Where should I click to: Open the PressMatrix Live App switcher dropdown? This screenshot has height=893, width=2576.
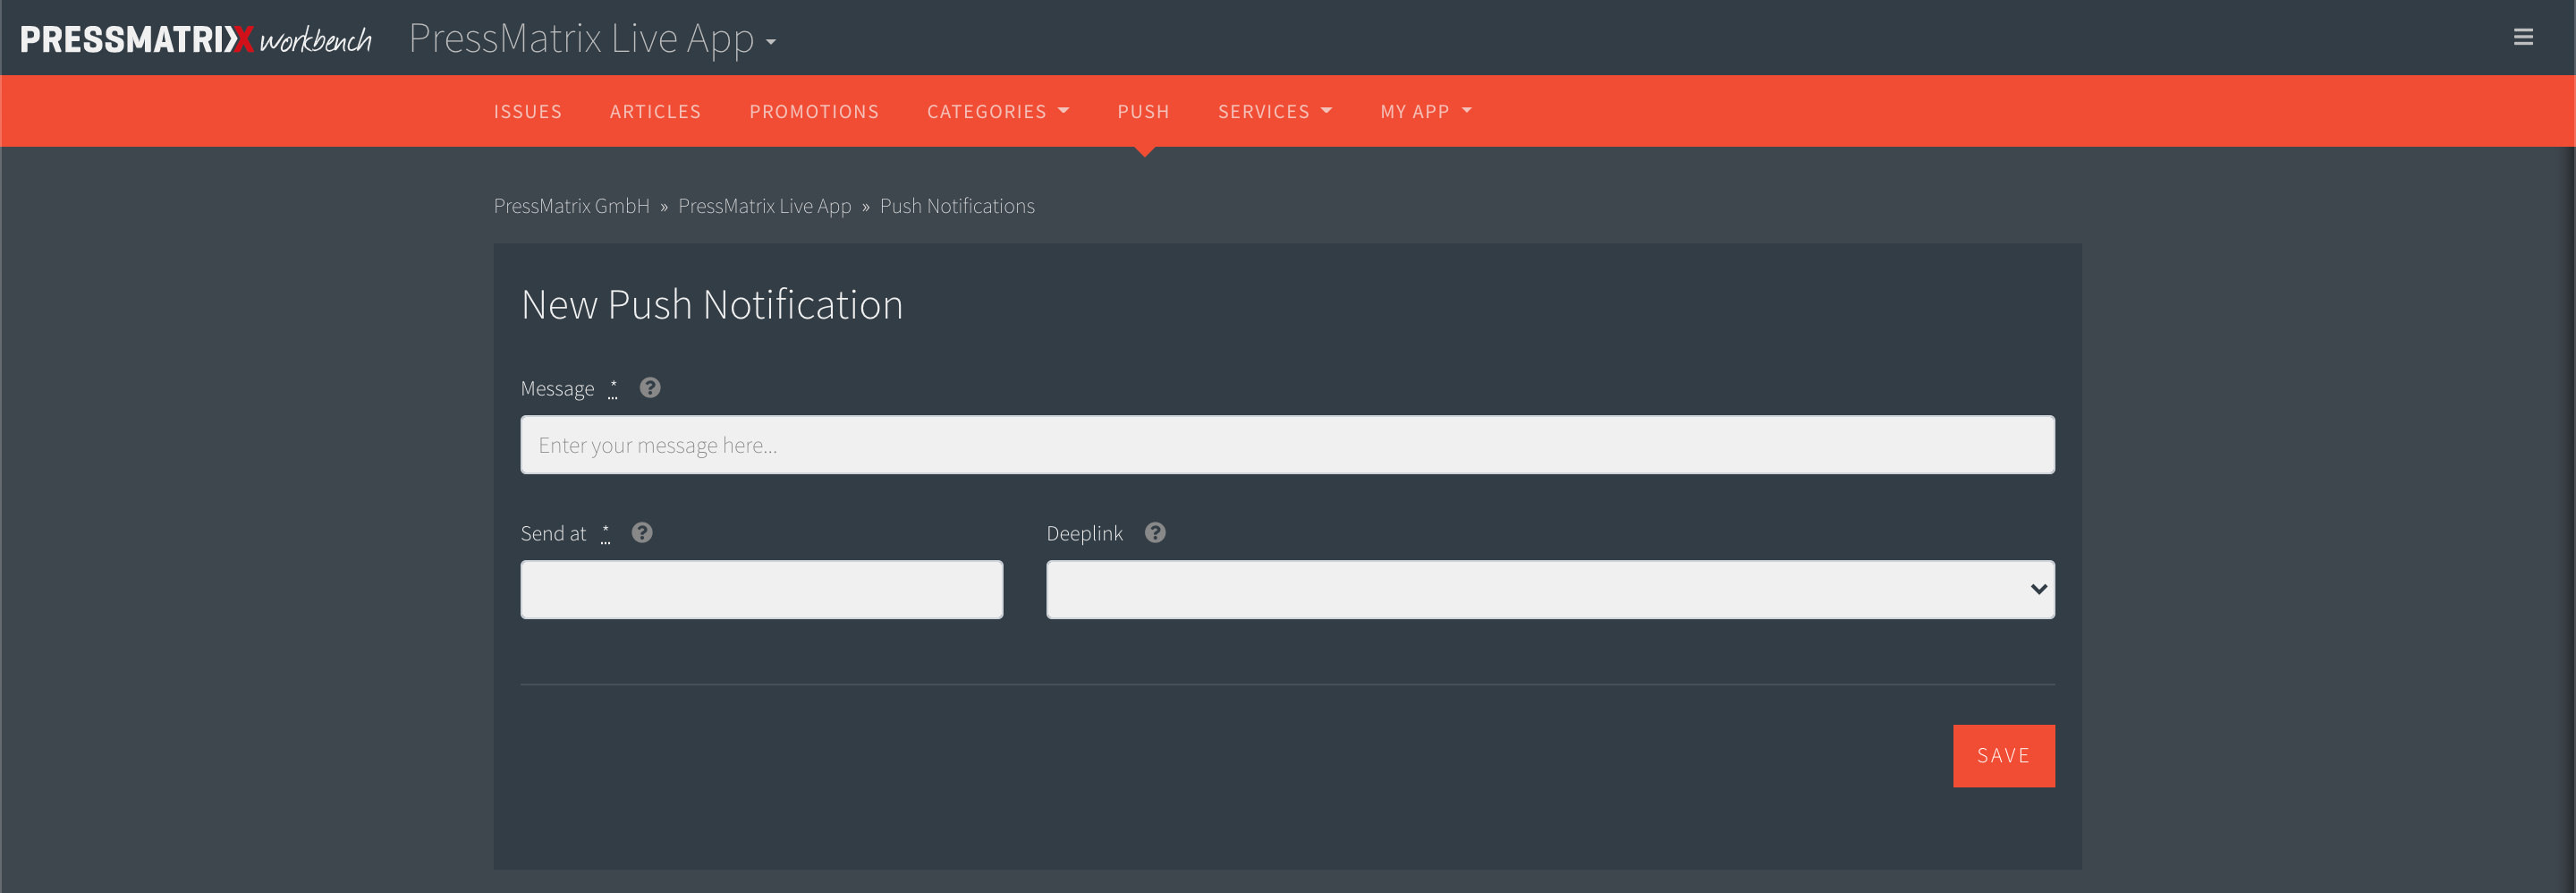[x=593, y=39]
